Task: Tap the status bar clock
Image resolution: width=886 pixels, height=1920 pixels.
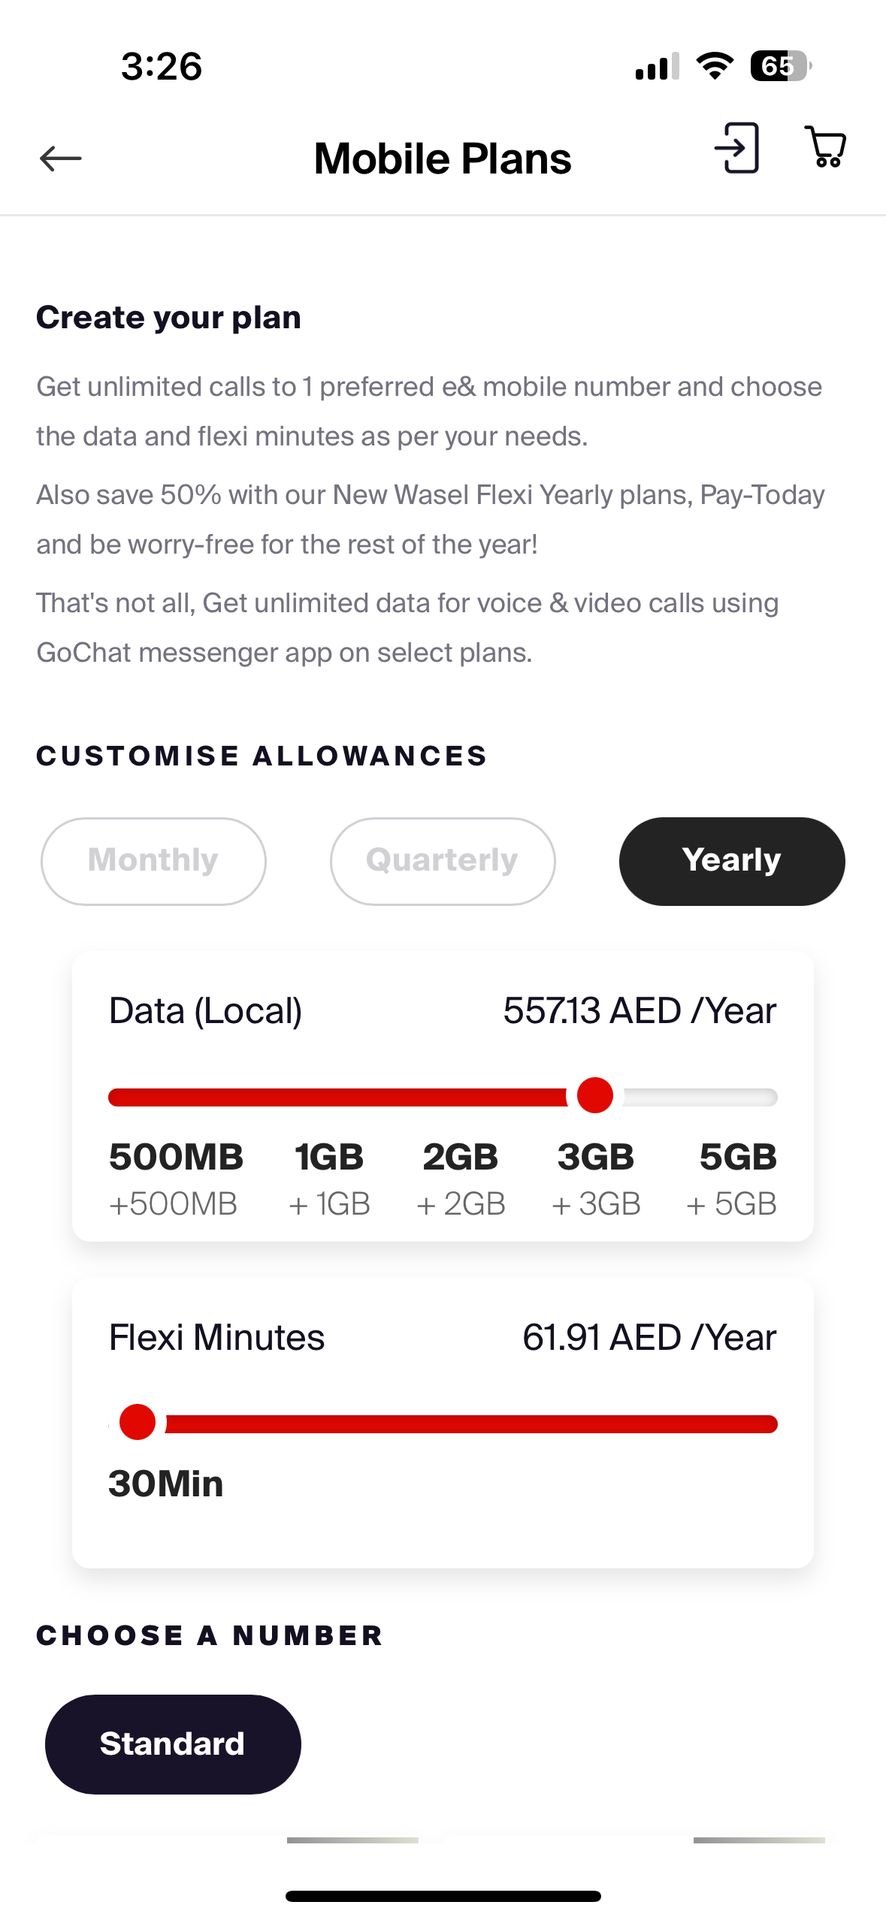Action: coord(161,67)
